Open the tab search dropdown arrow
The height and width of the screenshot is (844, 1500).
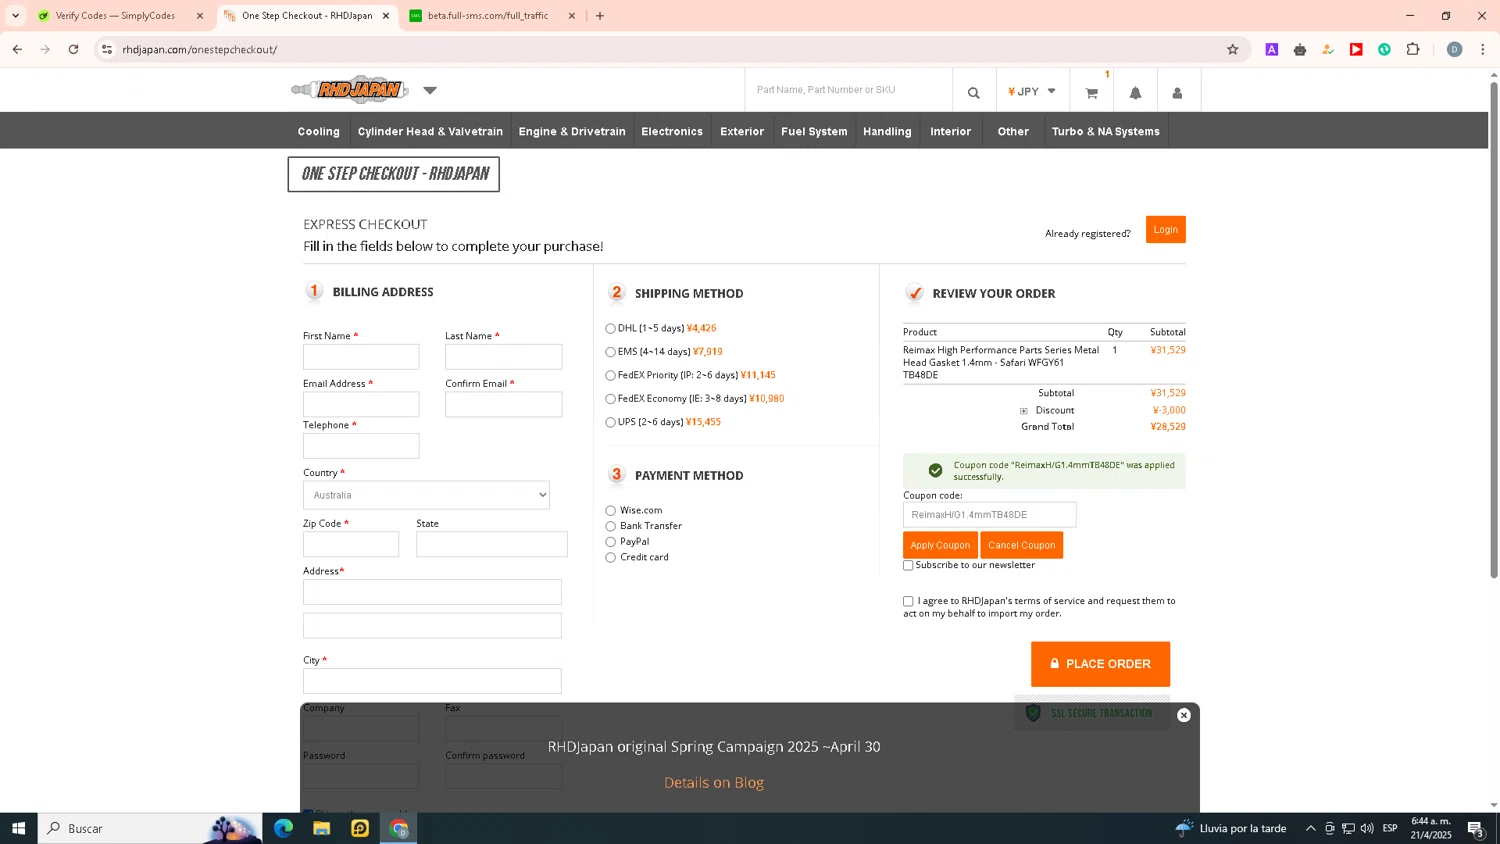point(15,16)
